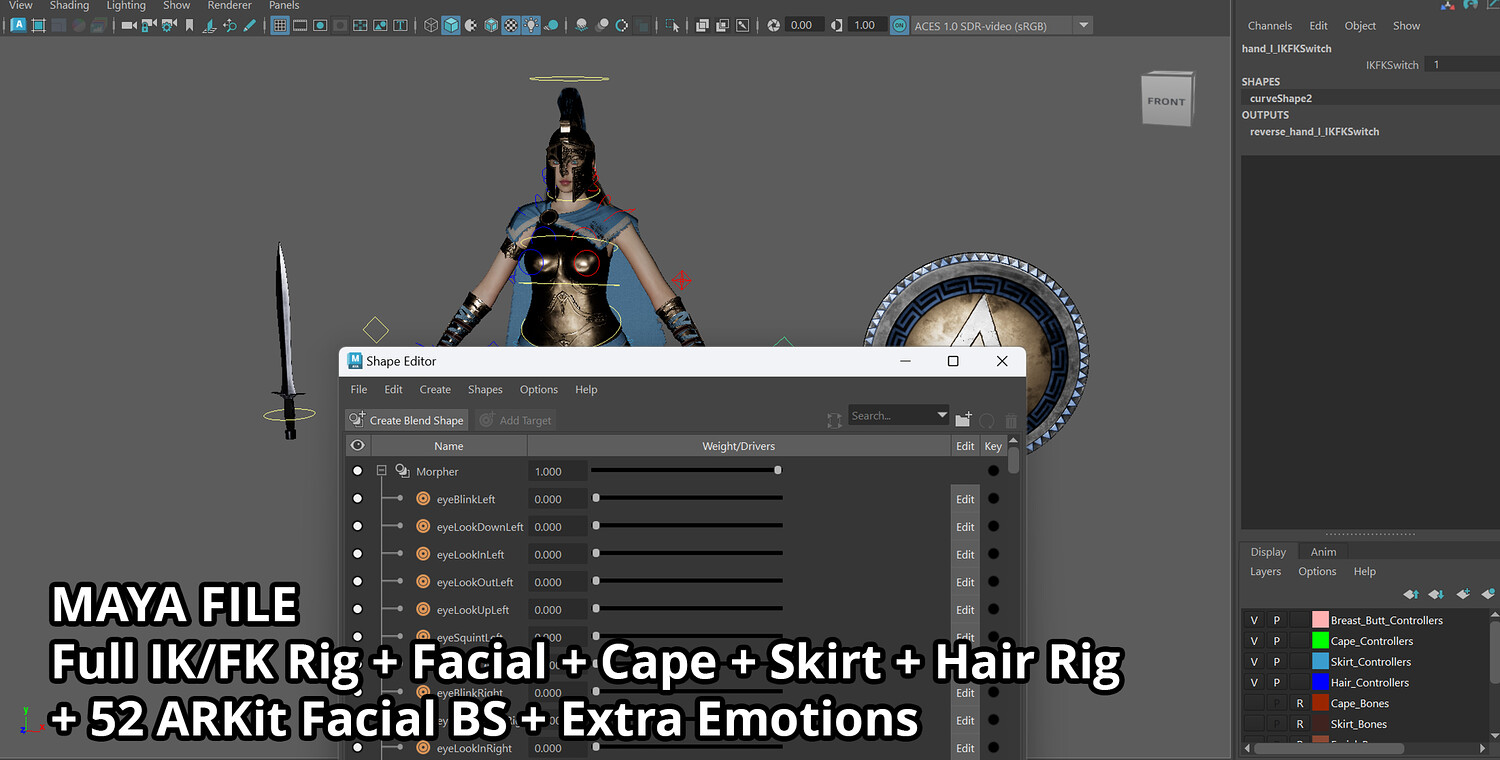
Task: Click Edit button for eyeBlinkLeft
Action: 965,499
